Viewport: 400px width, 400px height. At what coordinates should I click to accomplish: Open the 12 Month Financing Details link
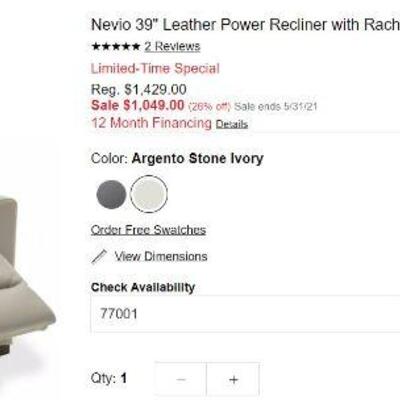tap(232, 124)
